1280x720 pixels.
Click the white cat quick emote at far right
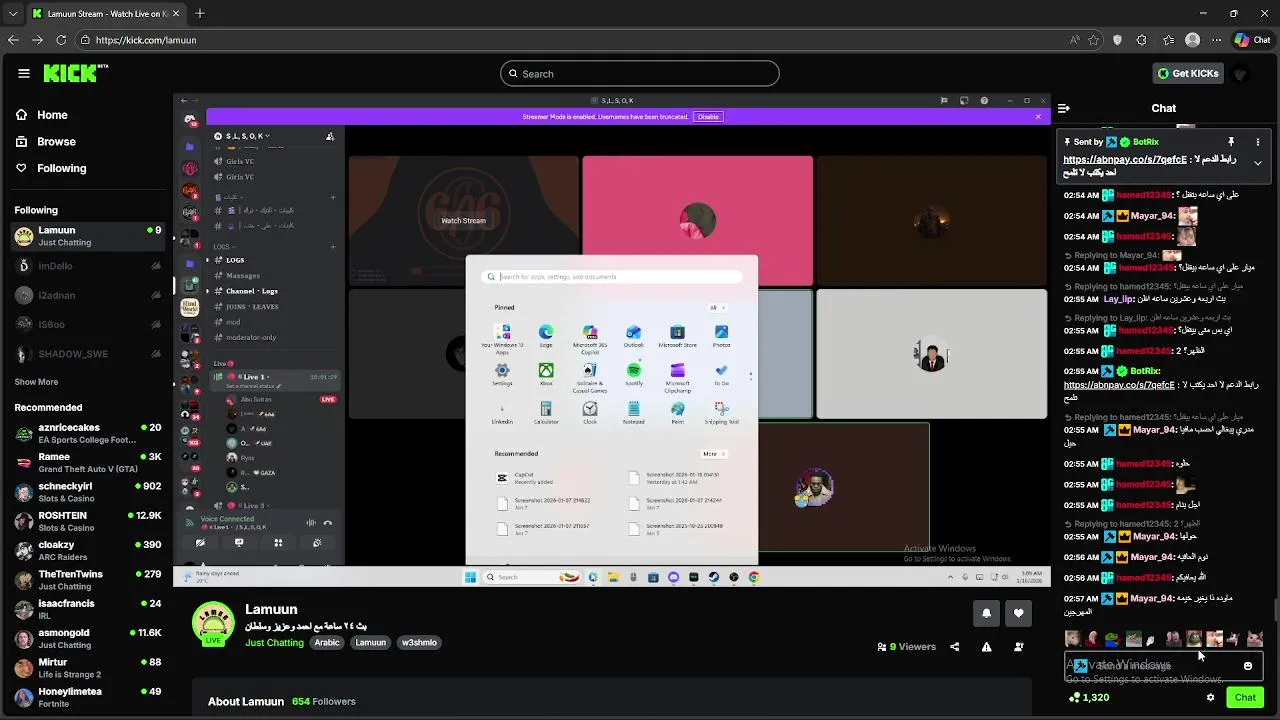(1255, 639)
